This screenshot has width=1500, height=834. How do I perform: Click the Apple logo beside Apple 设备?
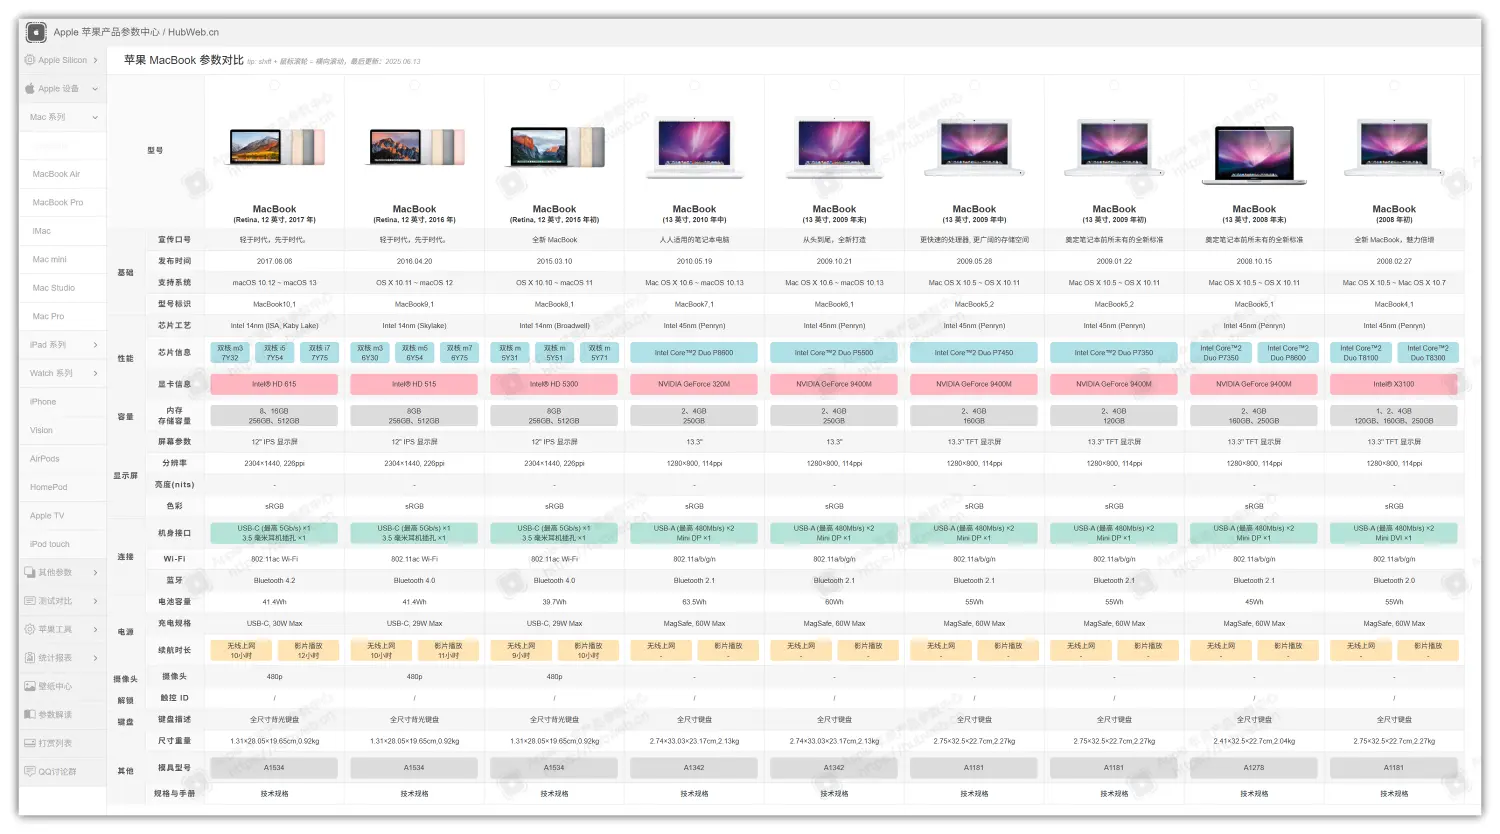[30, 89]
